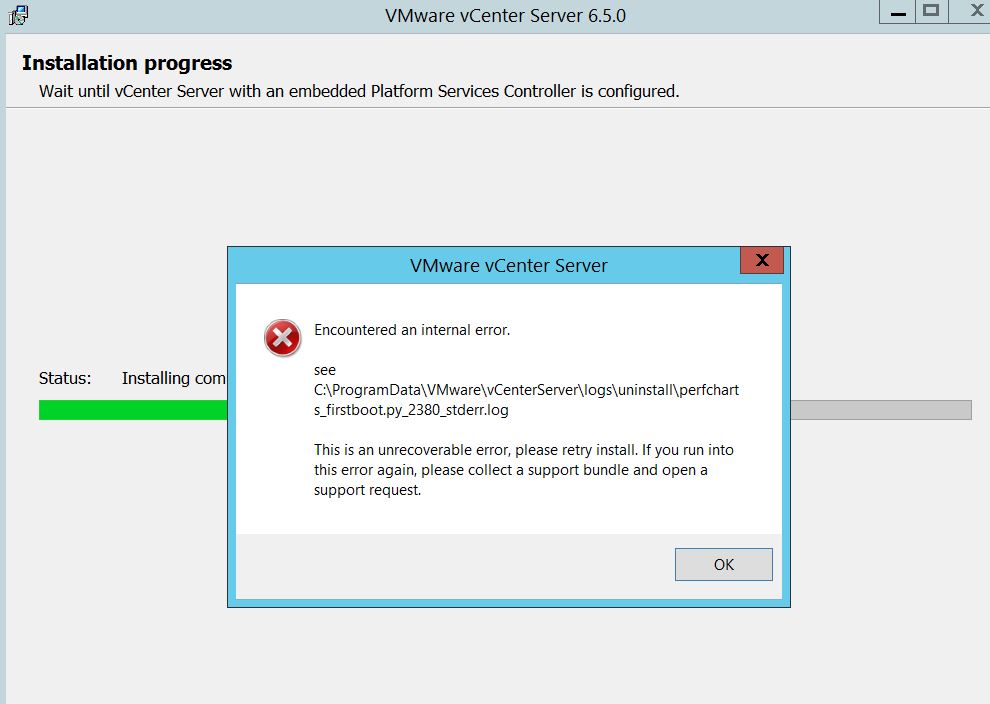Screen dimensions: 990x704
Task: Click the red error icon in the dialog
Action: (282, 338)
